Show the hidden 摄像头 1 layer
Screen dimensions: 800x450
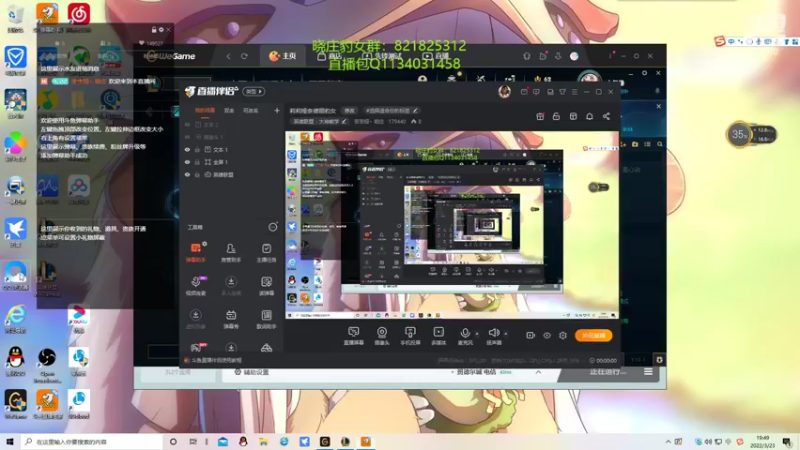[187, 137]
